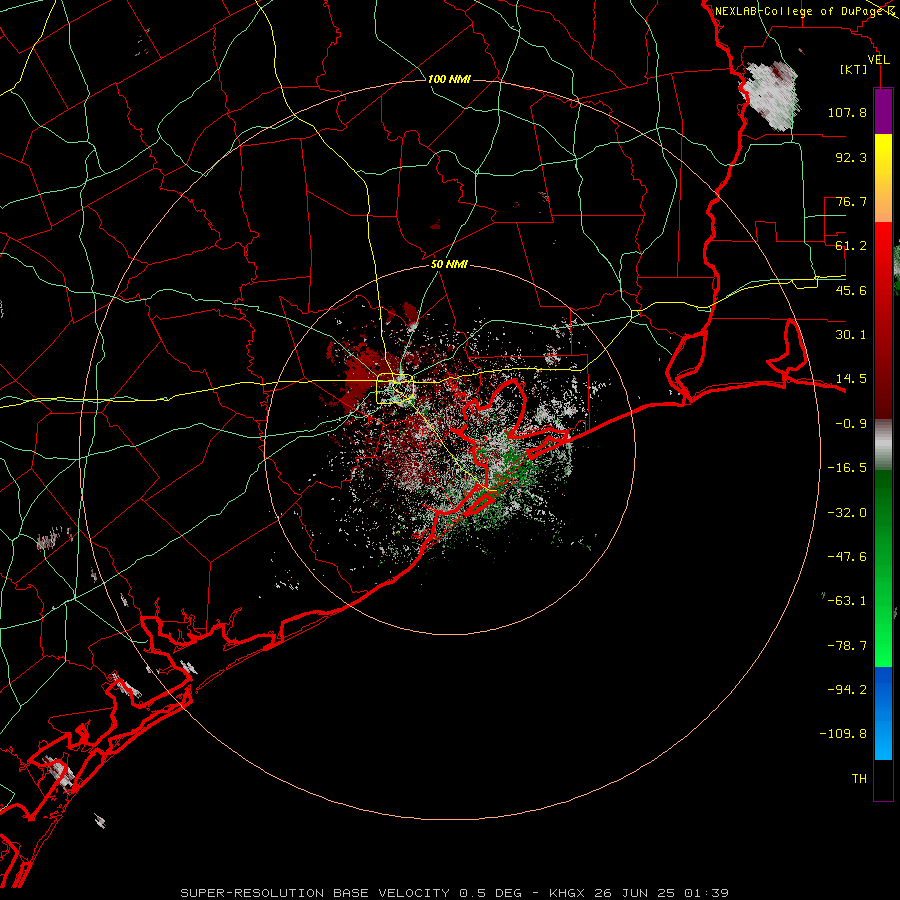This screenshot has height=900, width=900.
Task: Select the -78.7 velocity scale value
Action: tap(847, 646)
